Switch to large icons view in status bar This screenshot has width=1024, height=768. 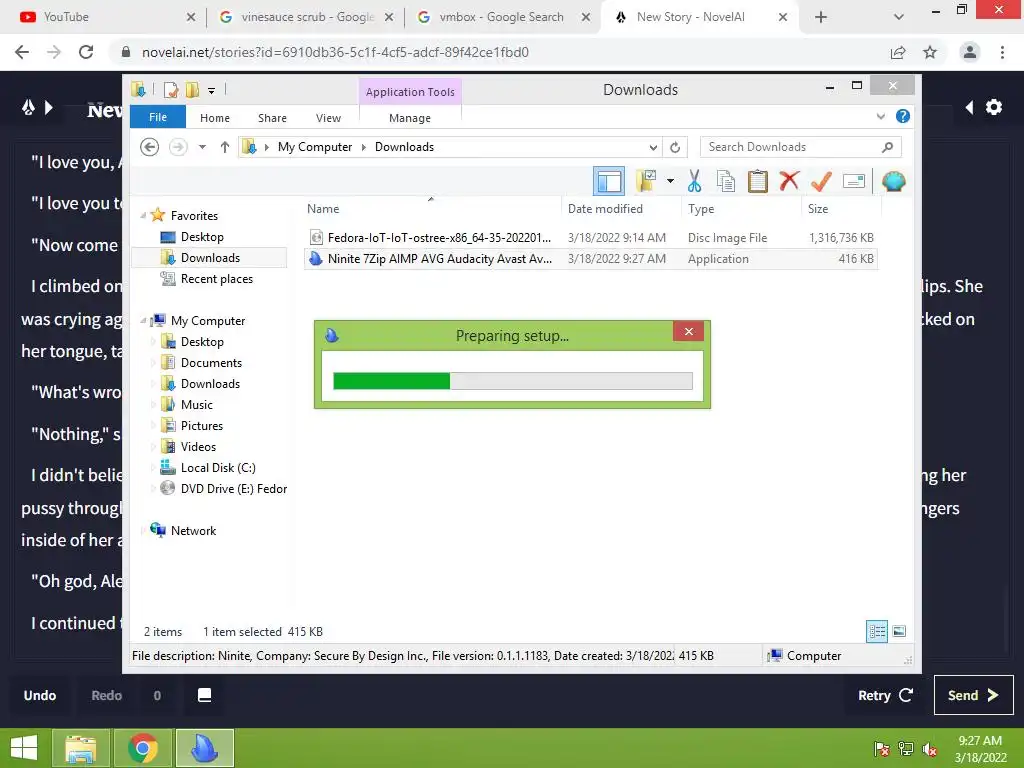[x=899, y=632]
